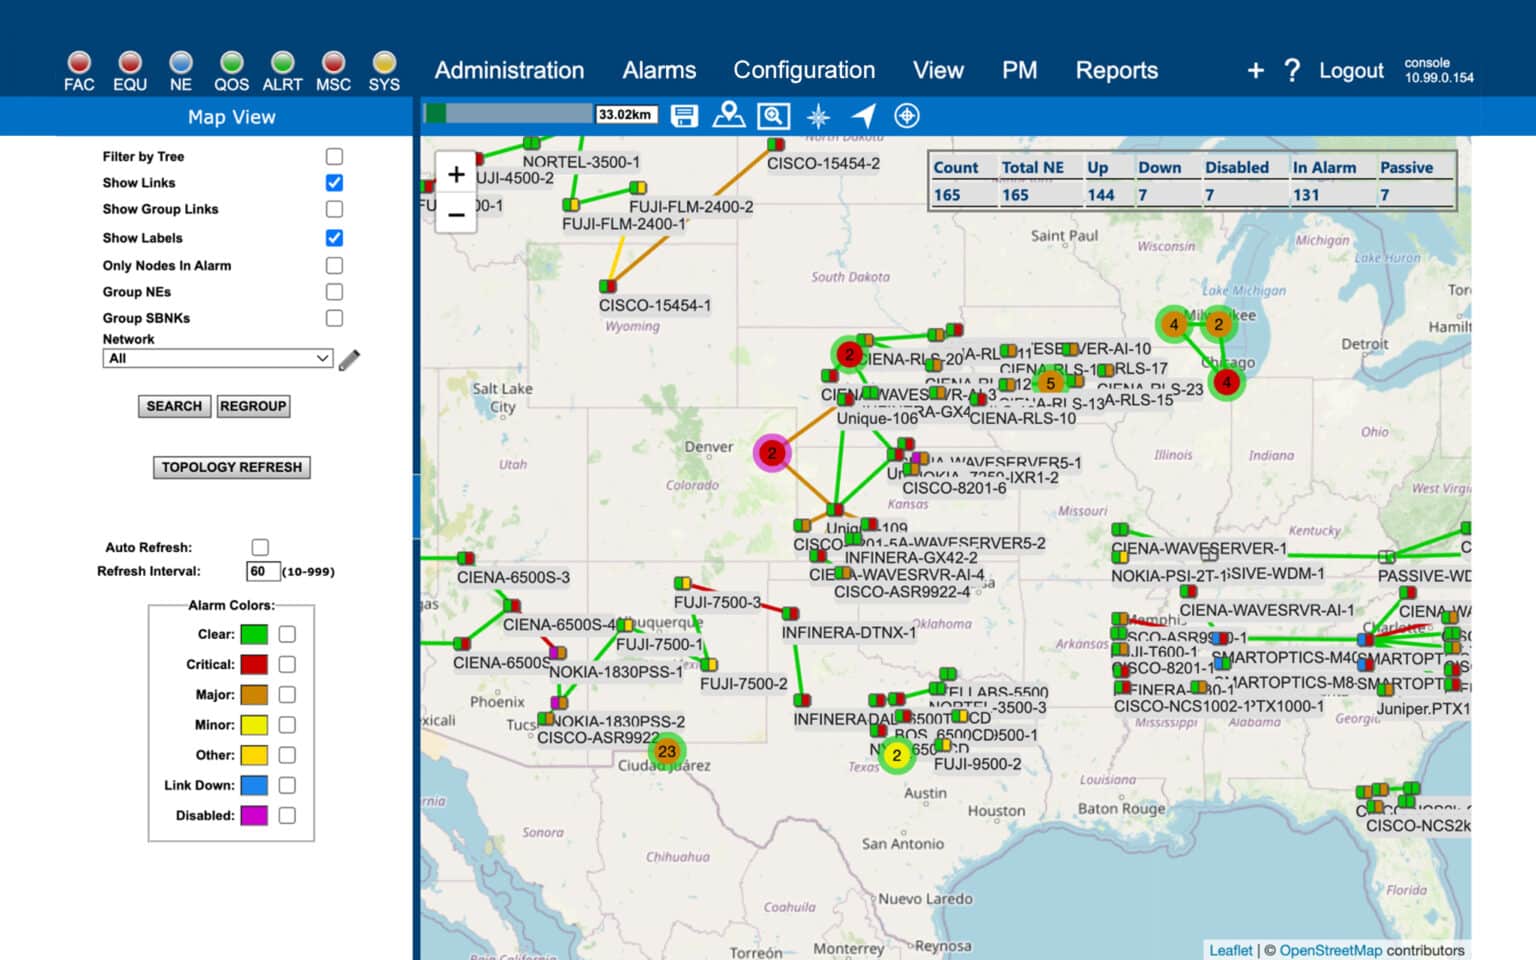
Task: Click the map zoom in plus button
Action: click(x=456, y=175)
